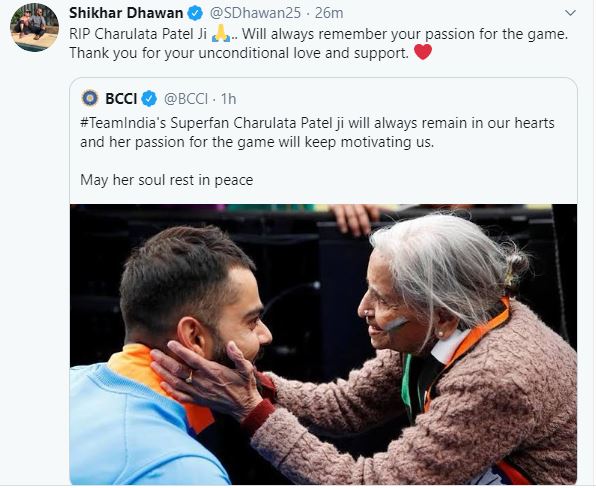The width and height of the screenshot is (596, 488).
Task: Open the @SDhawan25 handle link
Action: pyautogui.click(x=255, y=13)
